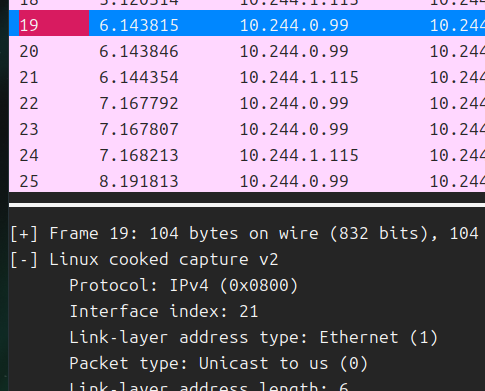Viewport: 485px width, 391px height.
Task: Select the Protocol: IPv4 (0x0800) field
Action: pos(183,286)
